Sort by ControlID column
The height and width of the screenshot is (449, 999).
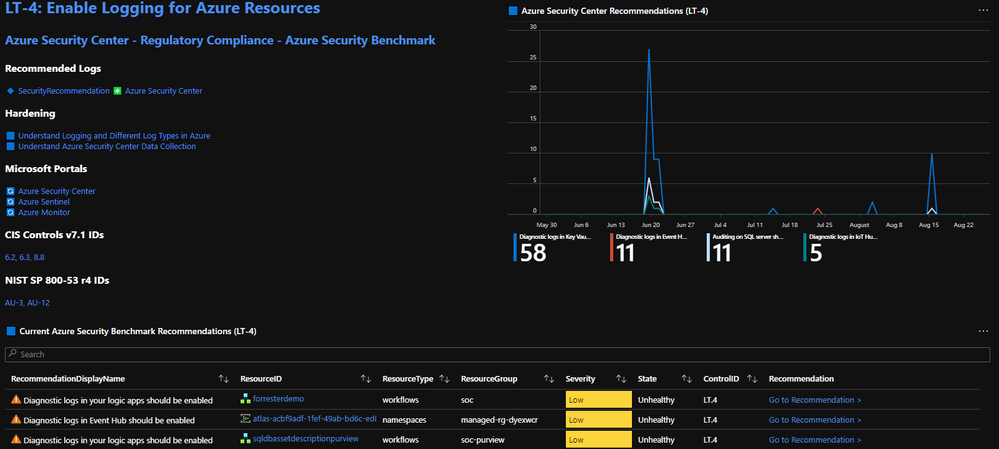[752, 379]
